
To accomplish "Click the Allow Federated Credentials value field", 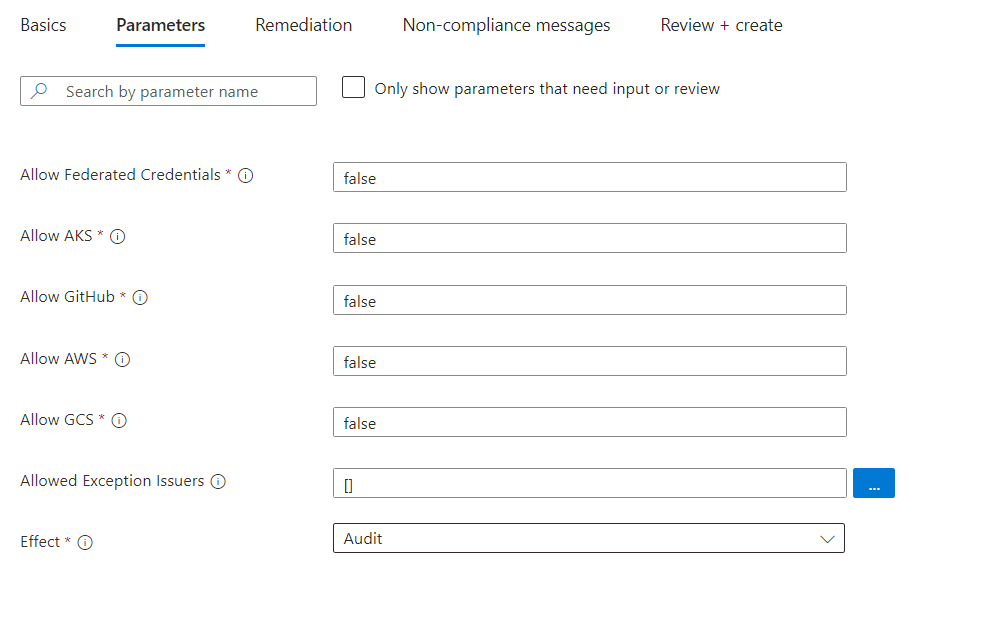I will coord(590,177).
